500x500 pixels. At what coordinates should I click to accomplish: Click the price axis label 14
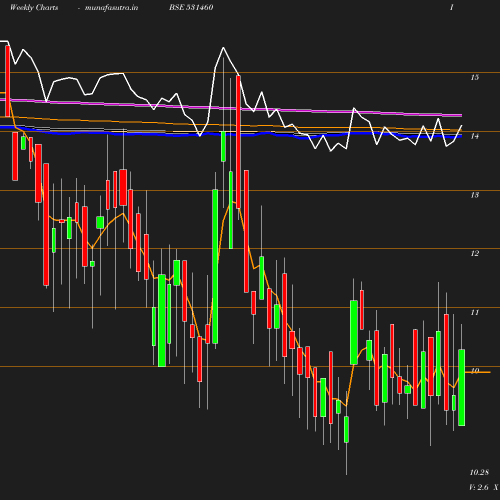click(475, 136)
